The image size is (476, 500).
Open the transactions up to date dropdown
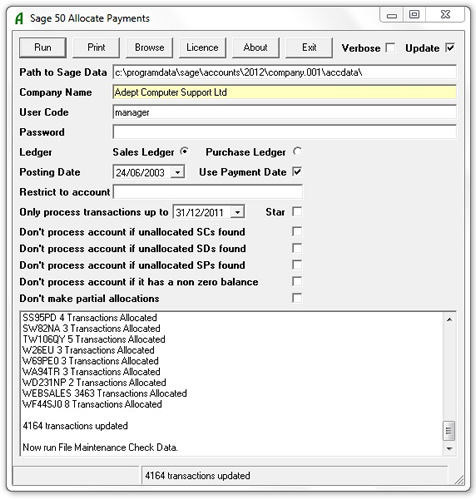tap(237, 212)
